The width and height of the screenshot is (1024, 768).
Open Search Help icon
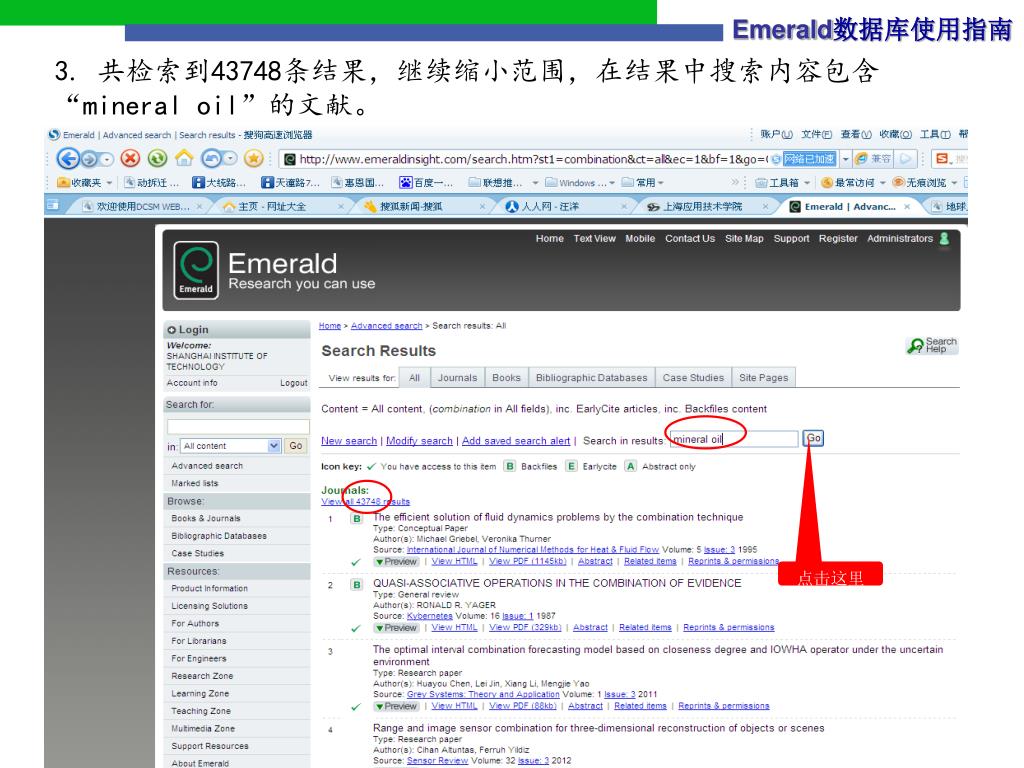click(x=932, y=345)
